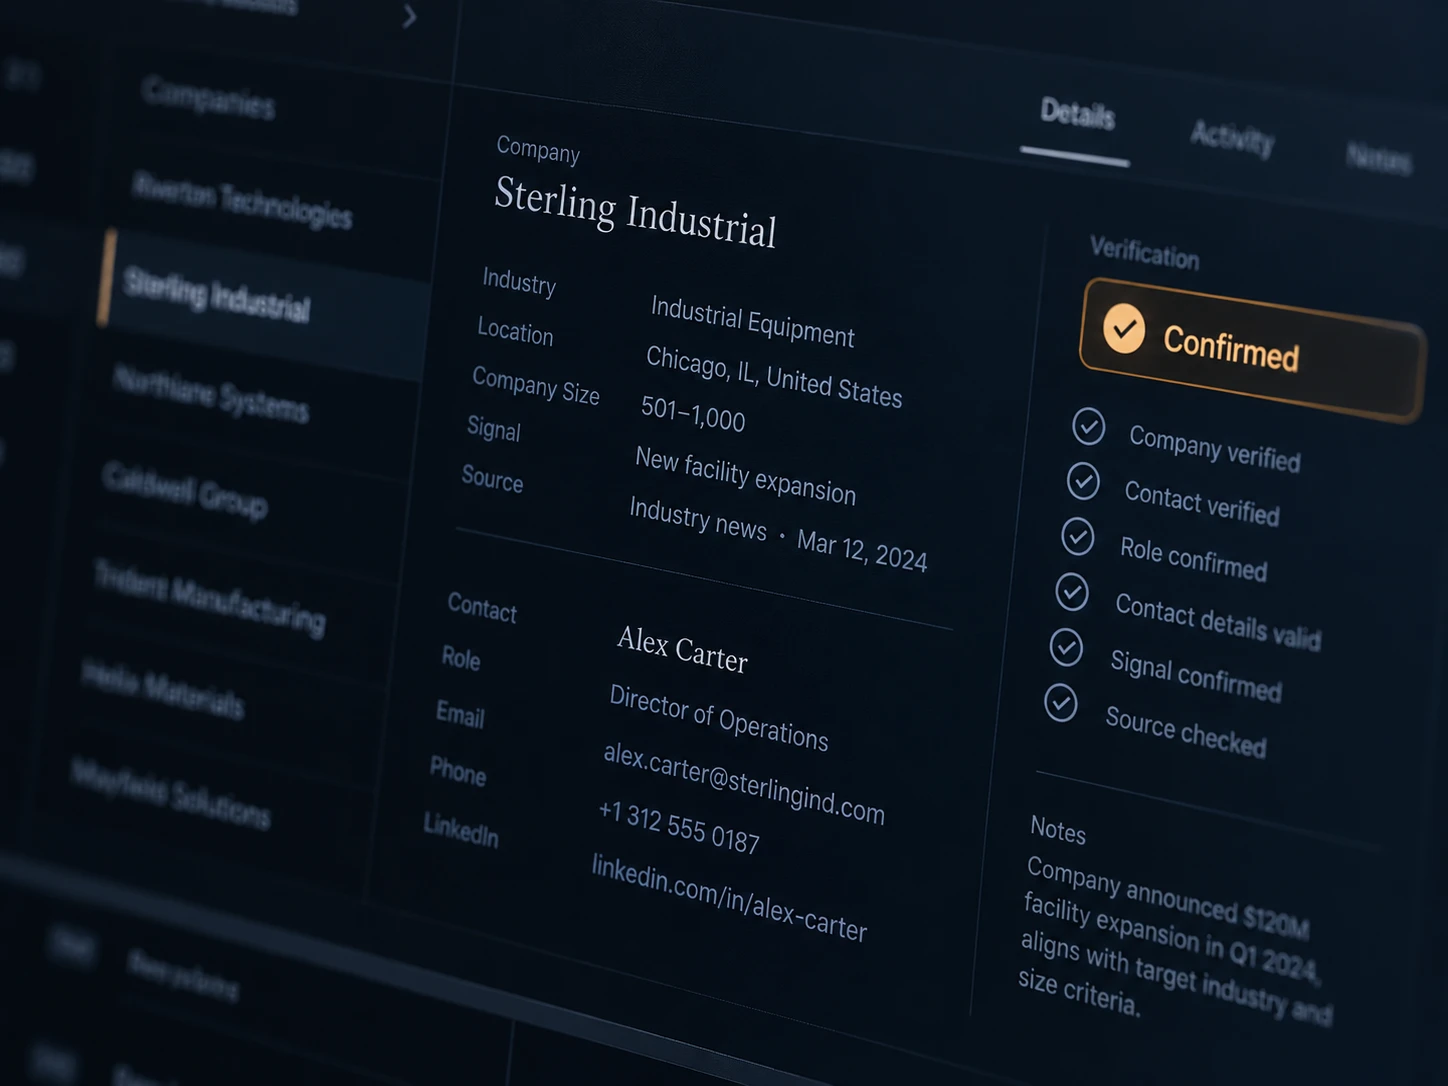Click the check icon beside Signal confirmed
Image resolution: width=1448 pixels, height=1086 pixels.
pos(1066,647)
